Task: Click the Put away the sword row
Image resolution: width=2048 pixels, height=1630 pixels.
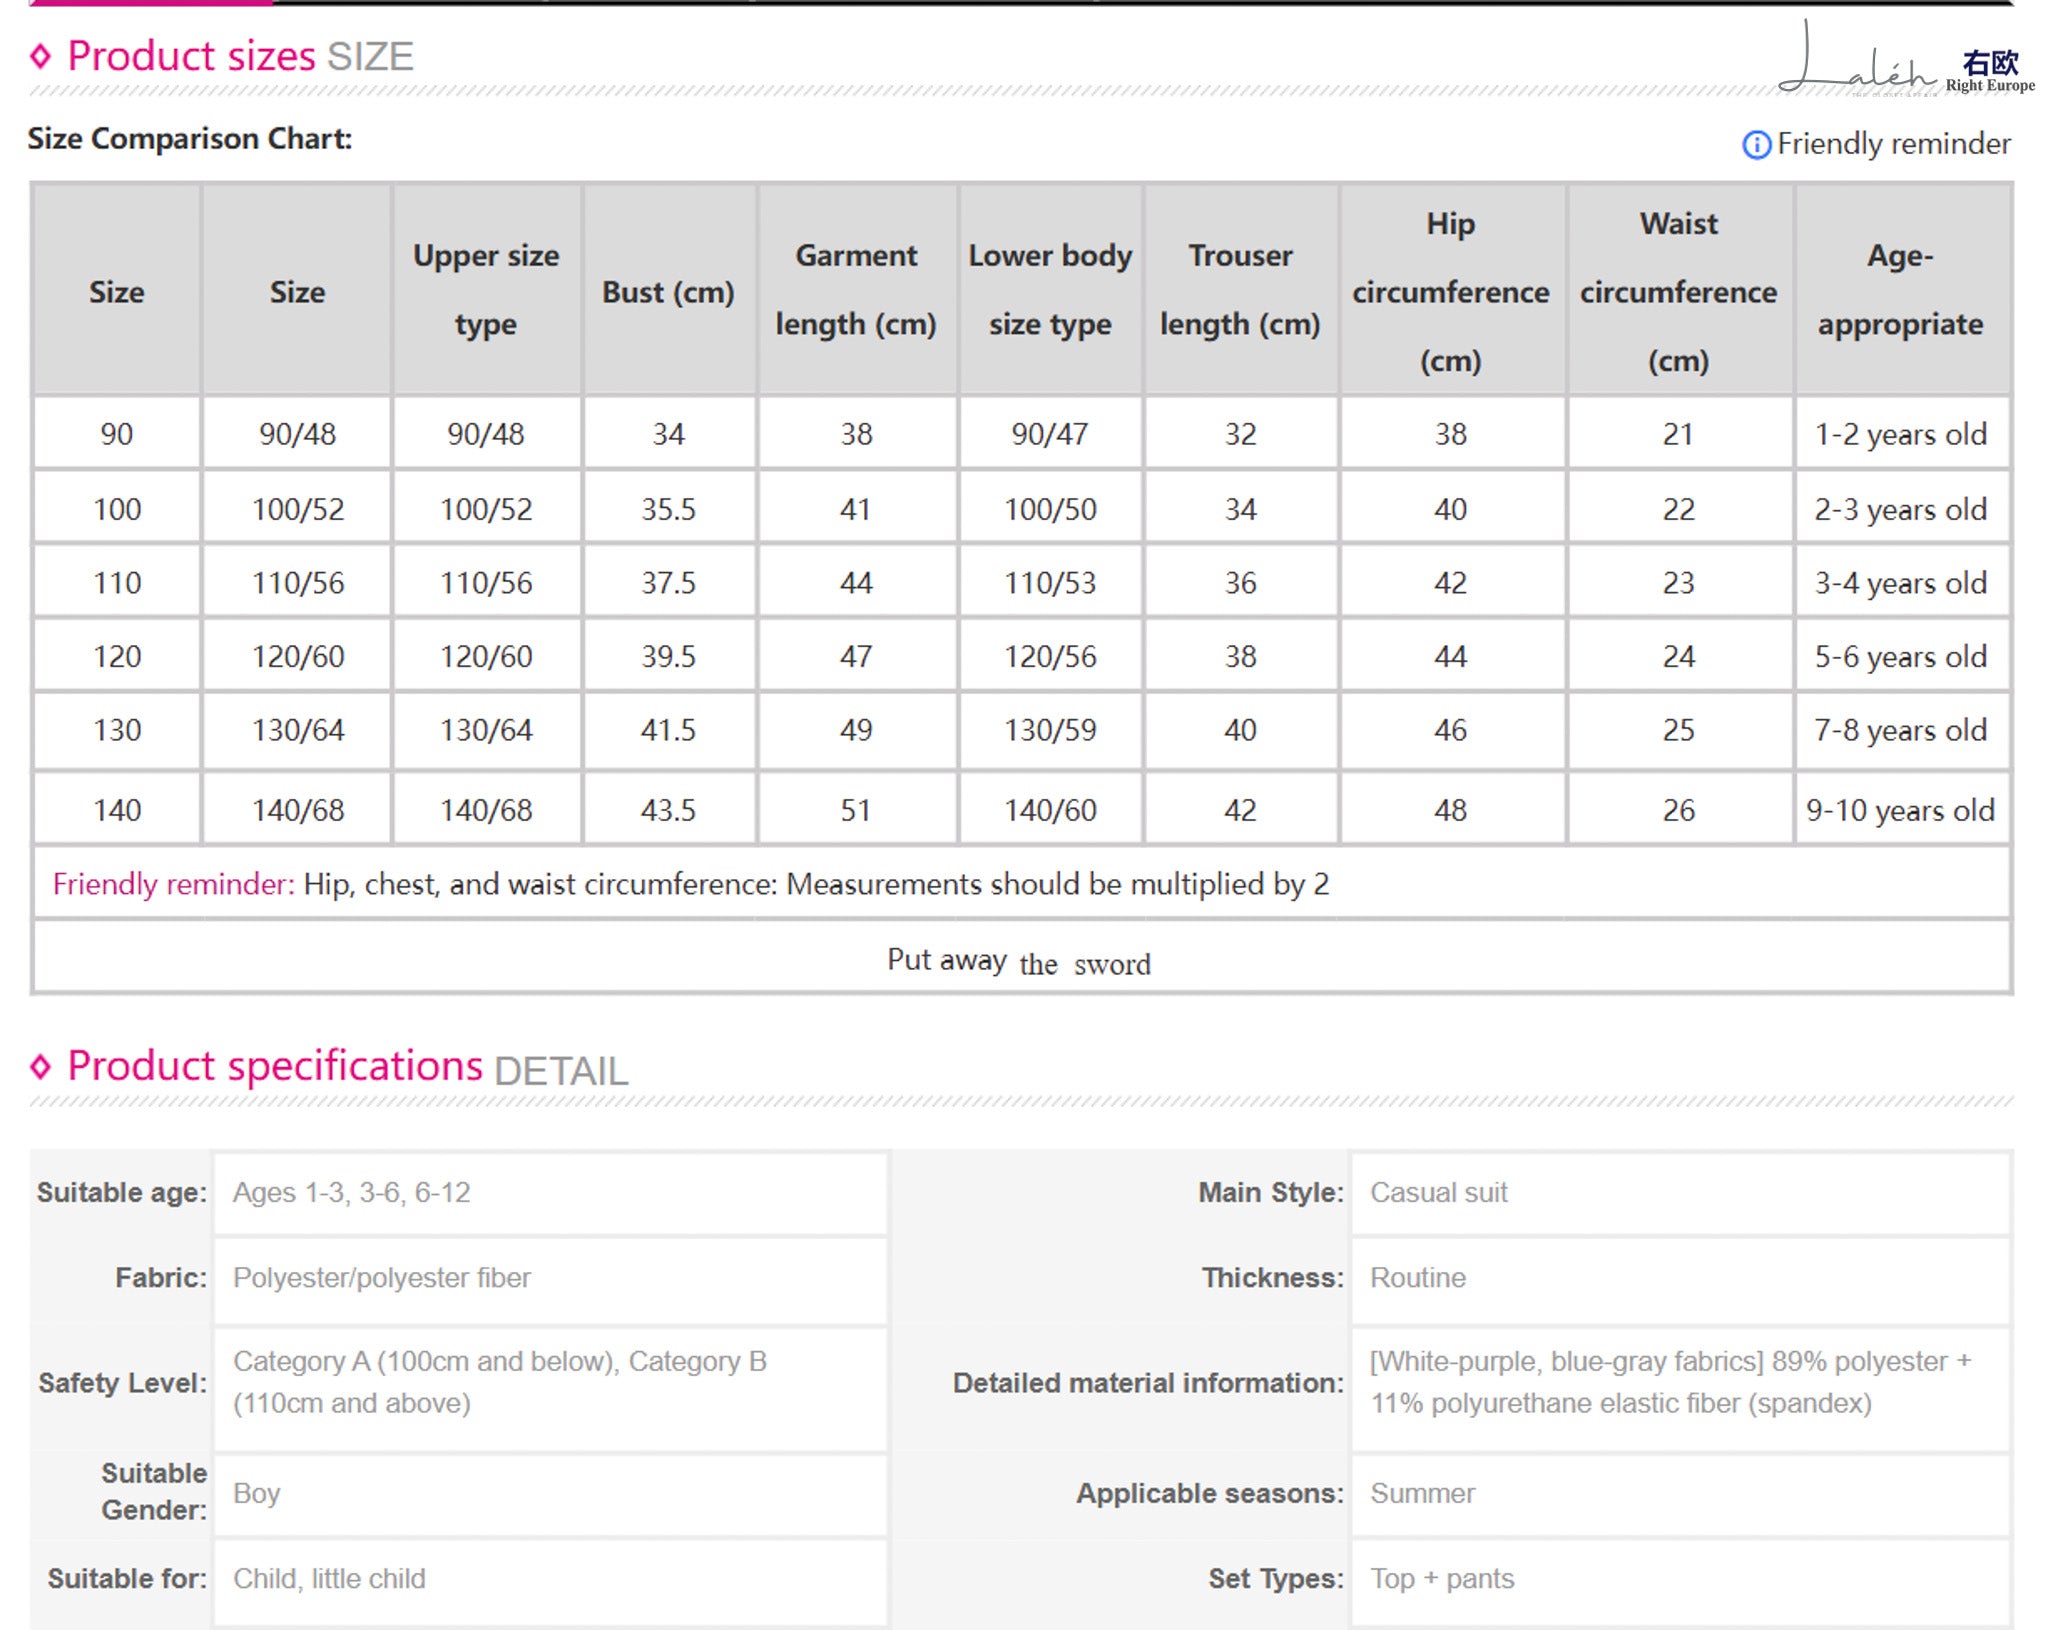Action: (x=1021, y=958)
